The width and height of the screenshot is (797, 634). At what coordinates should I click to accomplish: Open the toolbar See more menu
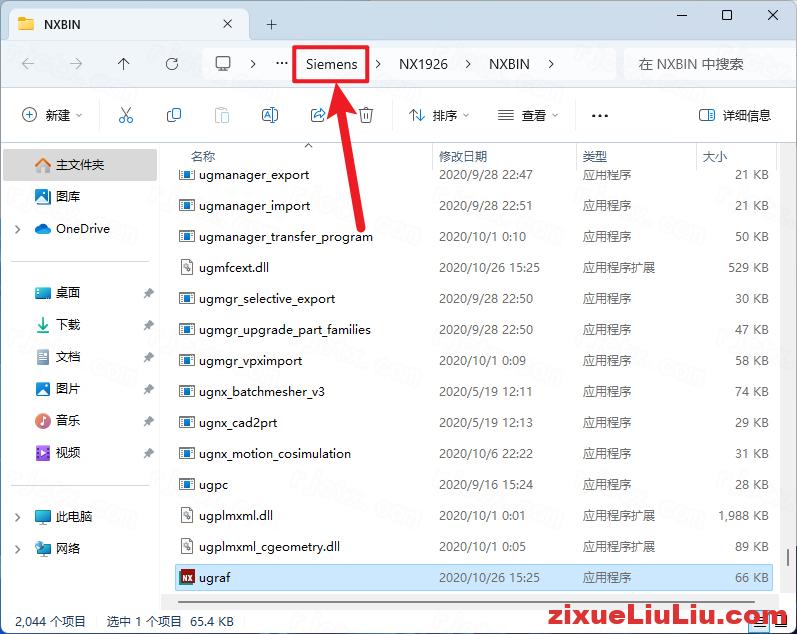click(600, 115)
